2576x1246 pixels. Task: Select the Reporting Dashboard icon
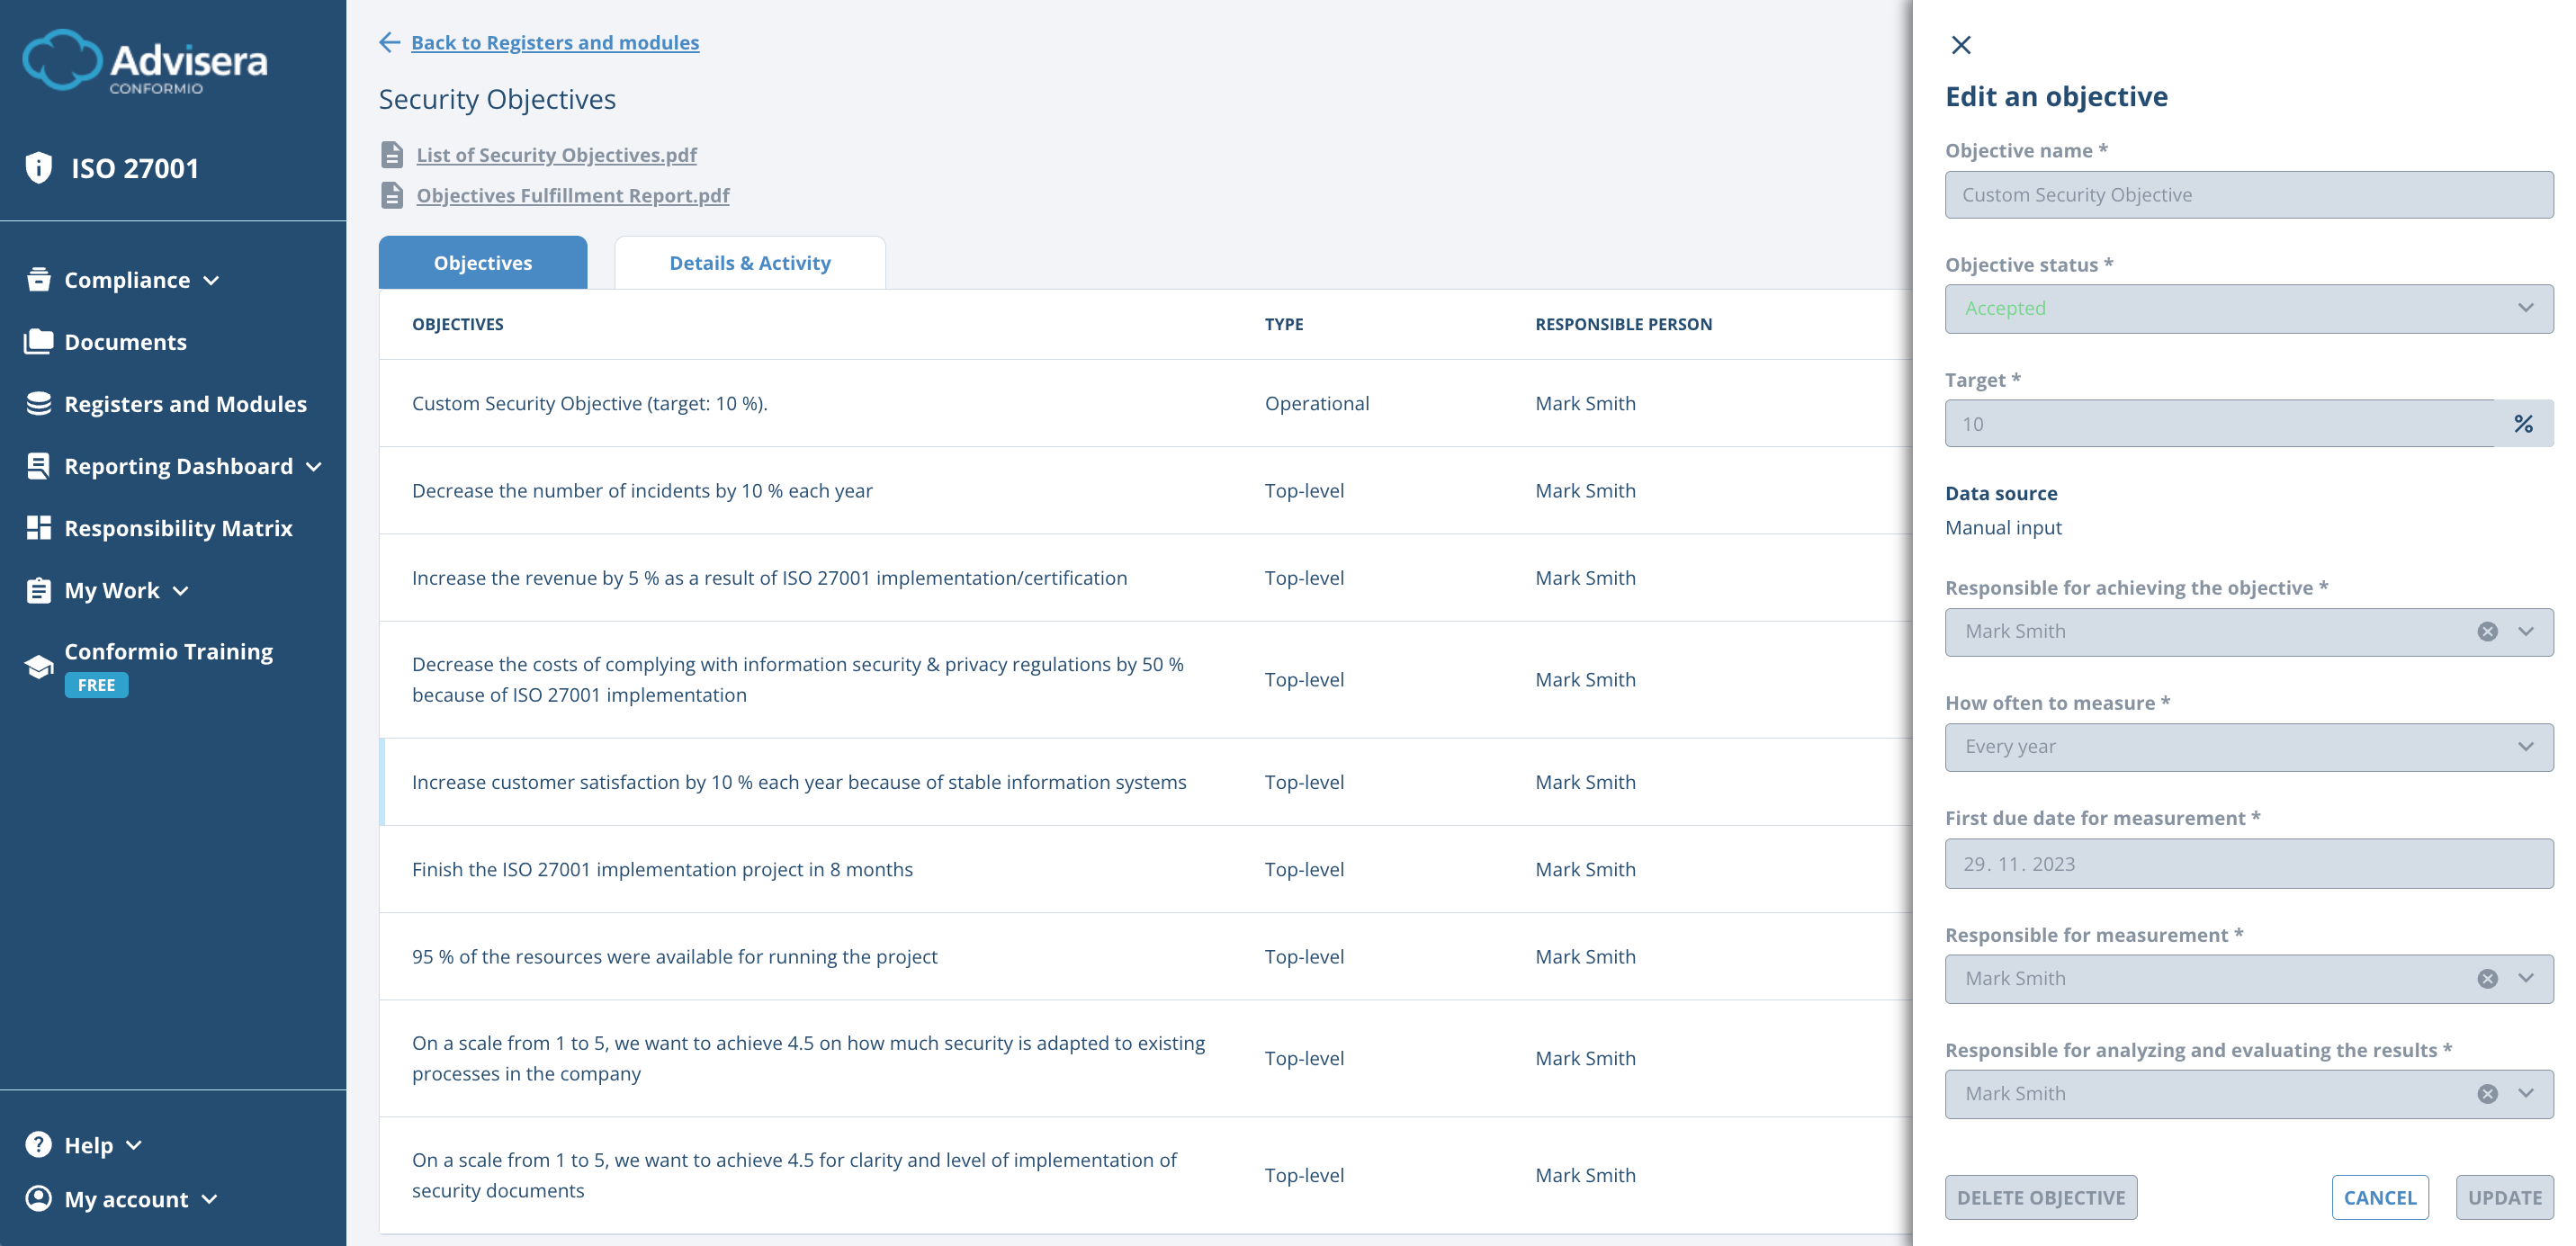click(x=38, y=465)
